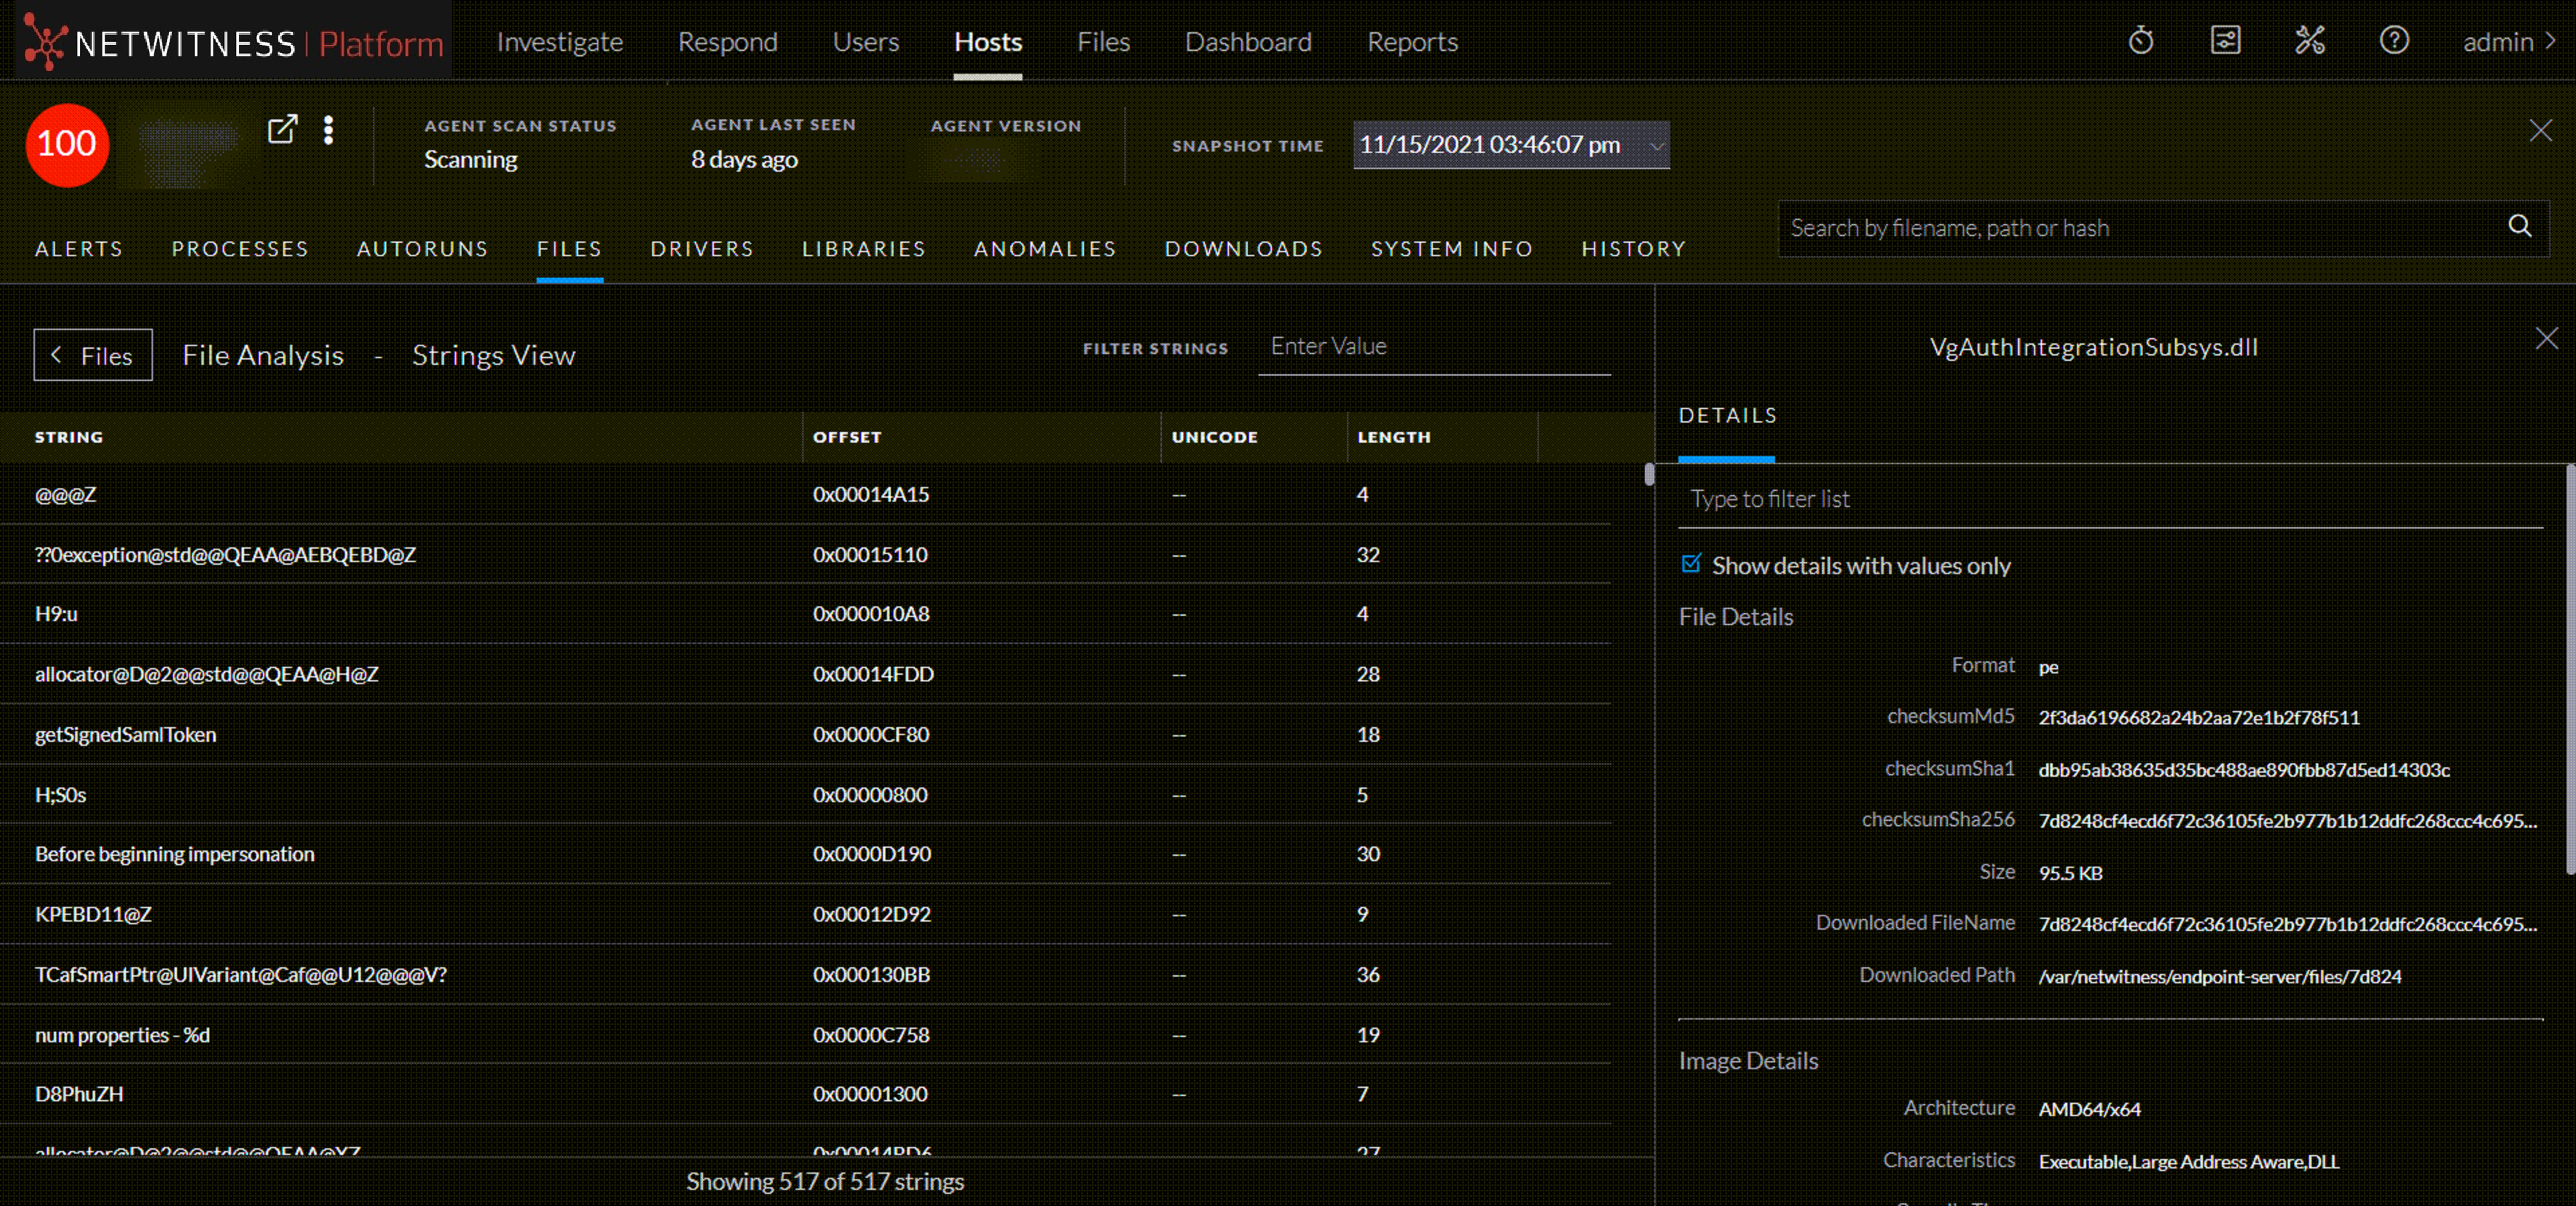
Task: Open the Autoruns tab
Action: 422,248
